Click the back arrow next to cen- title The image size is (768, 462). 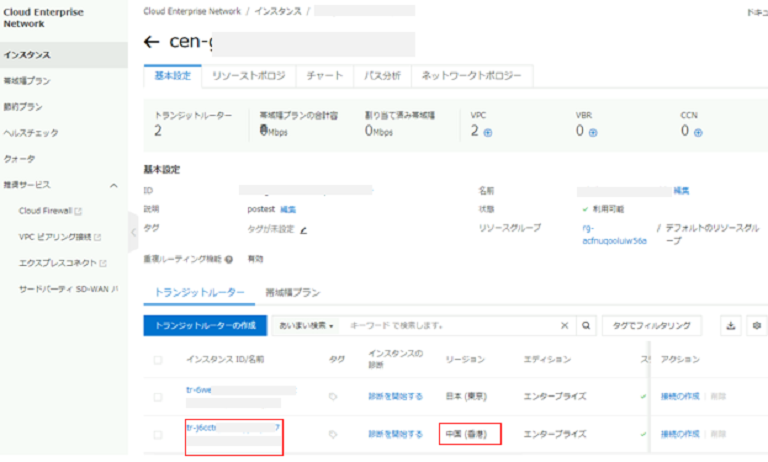(151, 42)
